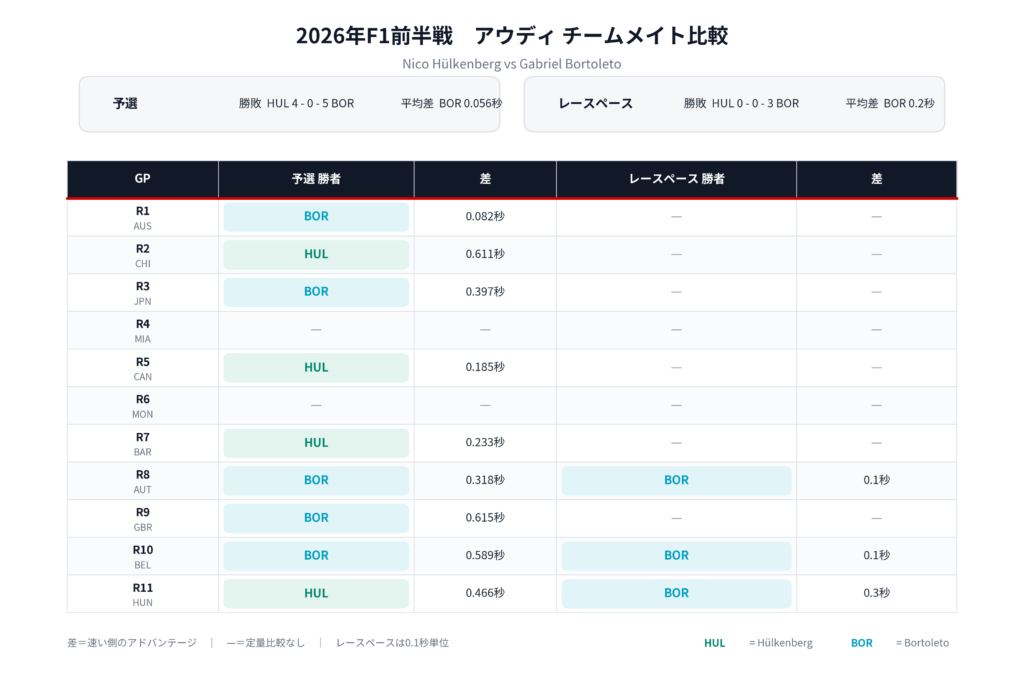The image size is (1024, 698).
Task: Click the race pace BOR badge in R10 row
Action: coord(677,556)
